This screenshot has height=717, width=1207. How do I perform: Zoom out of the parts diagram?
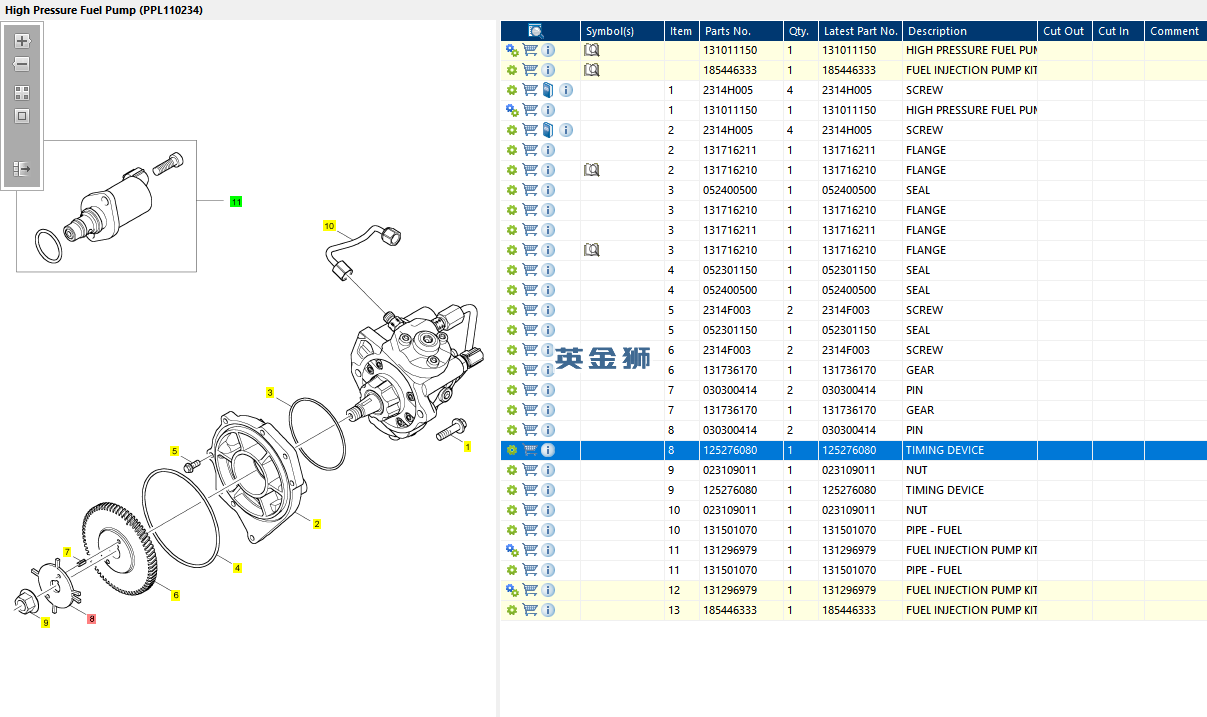[x=22, y=64]
